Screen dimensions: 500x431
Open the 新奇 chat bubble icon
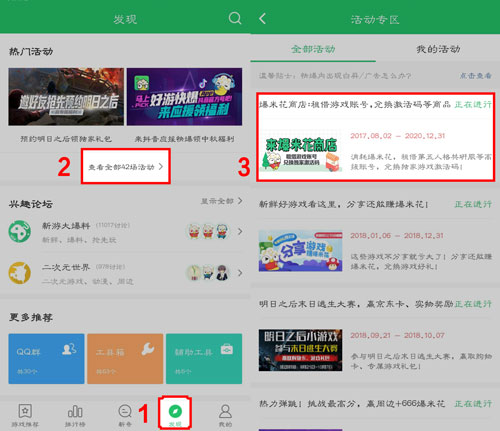[x=125, y=411]
